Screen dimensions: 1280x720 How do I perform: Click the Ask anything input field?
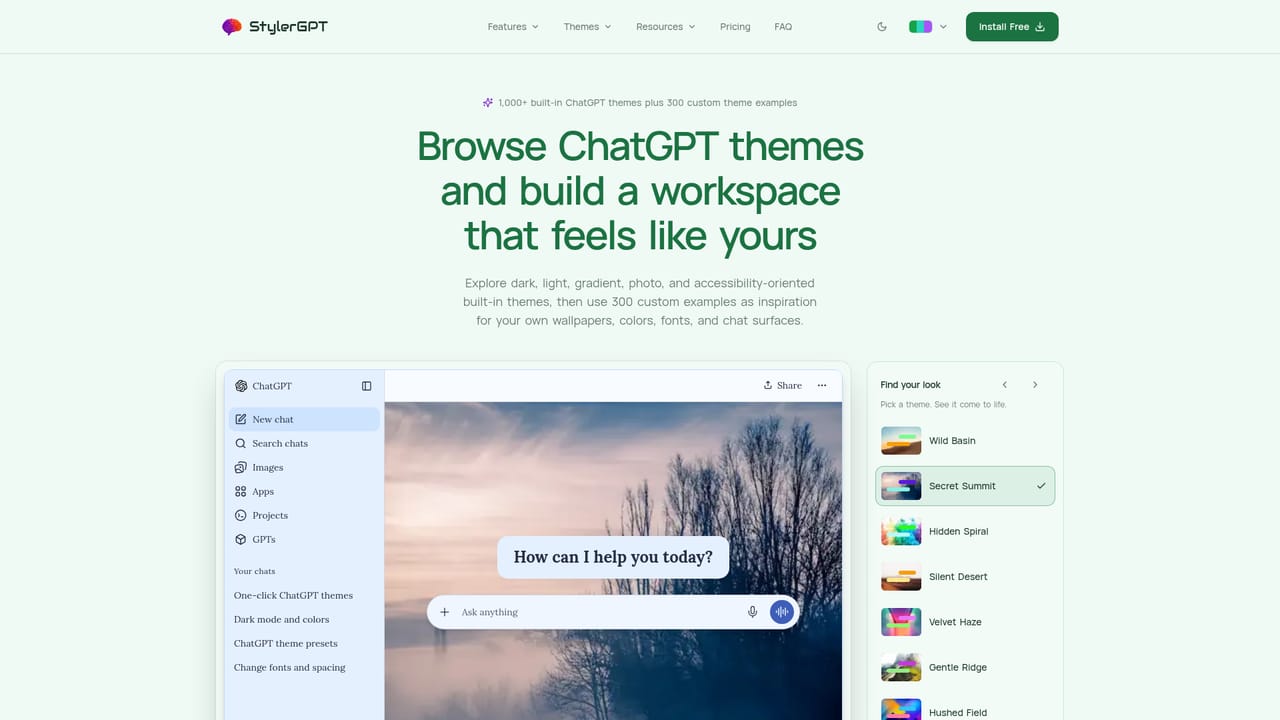[600, 612]
